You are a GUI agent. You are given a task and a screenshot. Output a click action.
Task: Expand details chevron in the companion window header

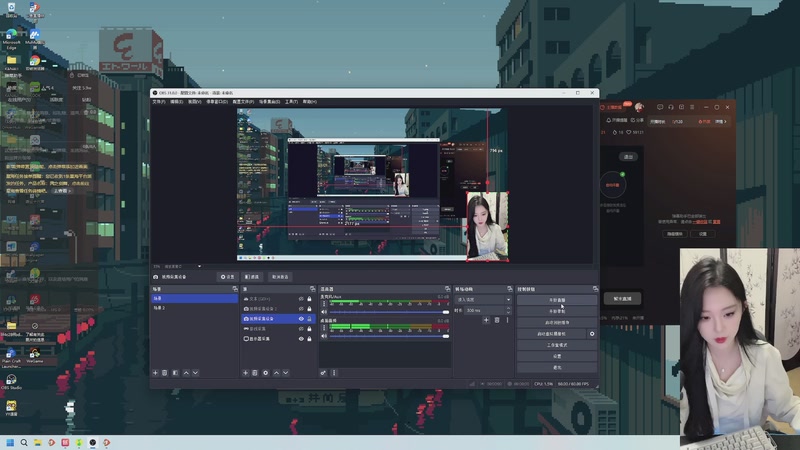pyautogui.click(x=725, y=121)
